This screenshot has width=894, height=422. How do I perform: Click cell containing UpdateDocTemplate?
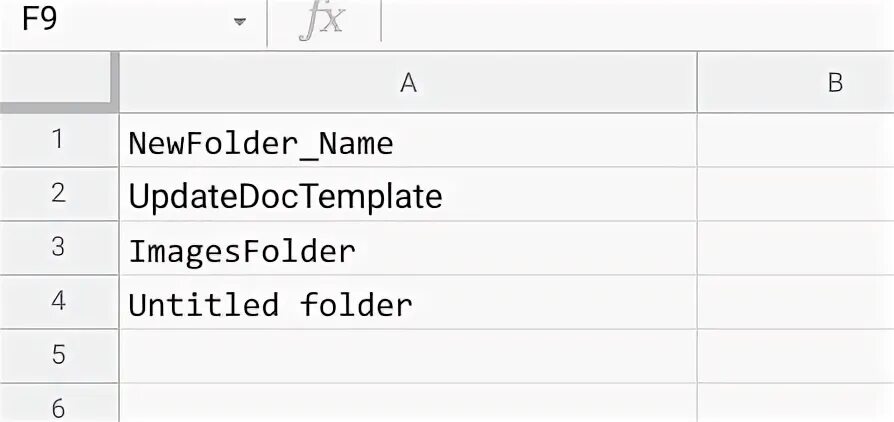[x=408, y=195]
